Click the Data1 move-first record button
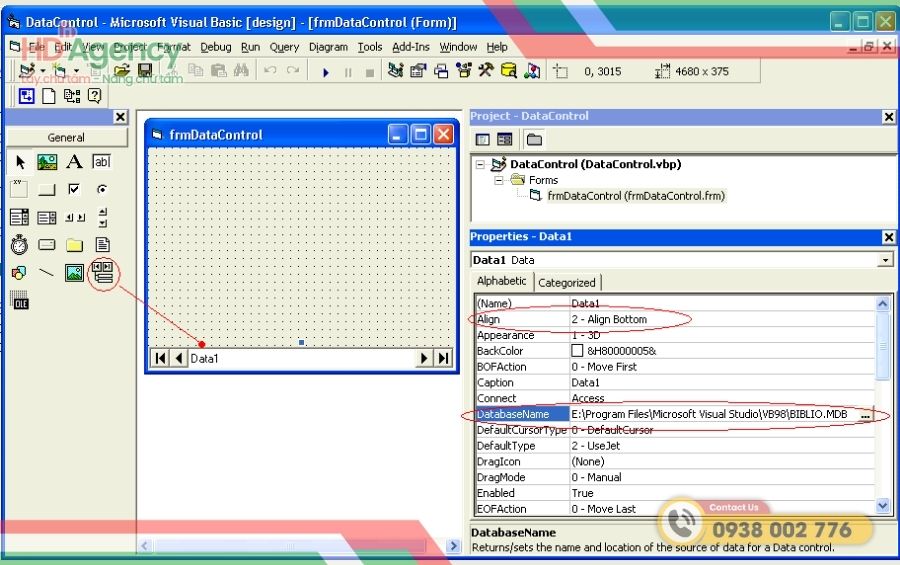The image size is (900, 565). [x=161, y=358]
